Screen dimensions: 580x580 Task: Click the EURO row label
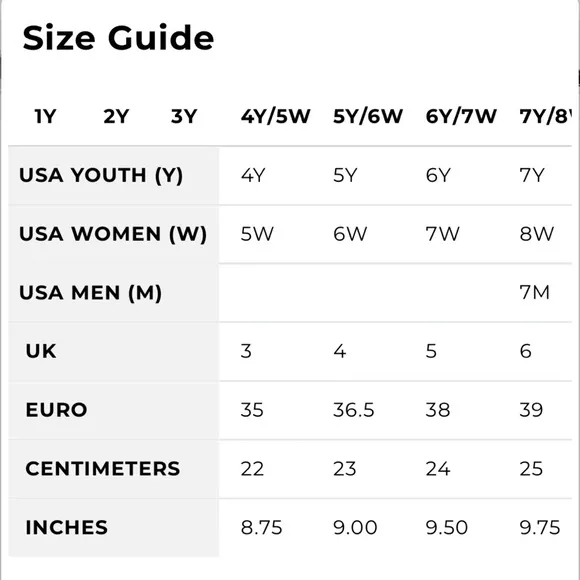56,410
